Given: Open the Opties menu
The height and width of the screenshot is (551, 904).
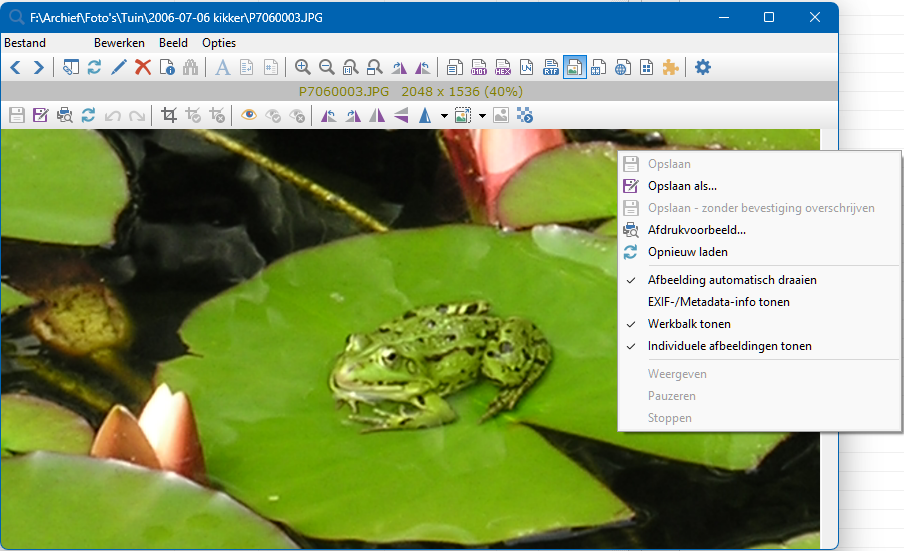Looking at the screenshot, I should pyautogui.click(x=219, y=43).
